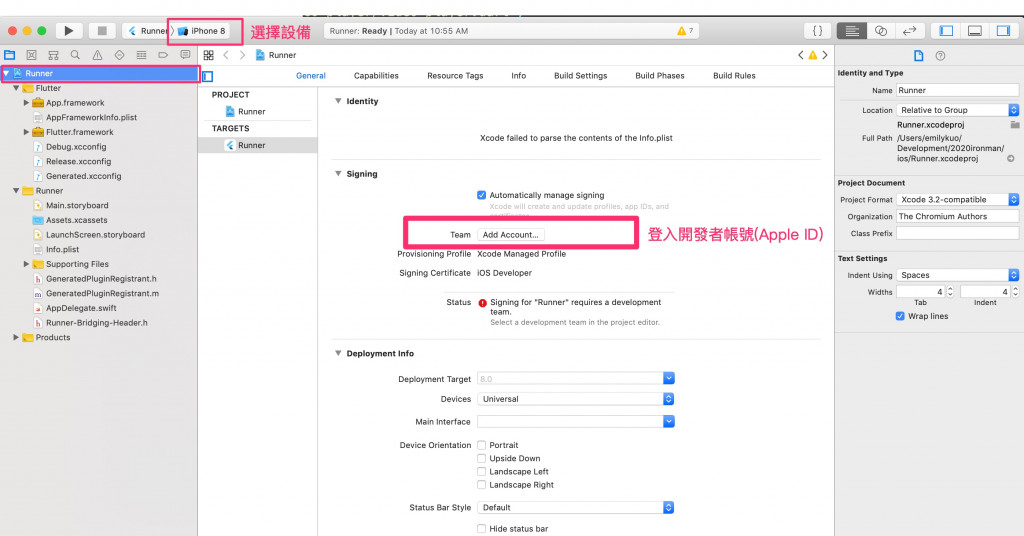This screenshot has width=1024, height=536.
Task: Open the Devices dropdown showing Universal
Action: (x=575, y=399)
